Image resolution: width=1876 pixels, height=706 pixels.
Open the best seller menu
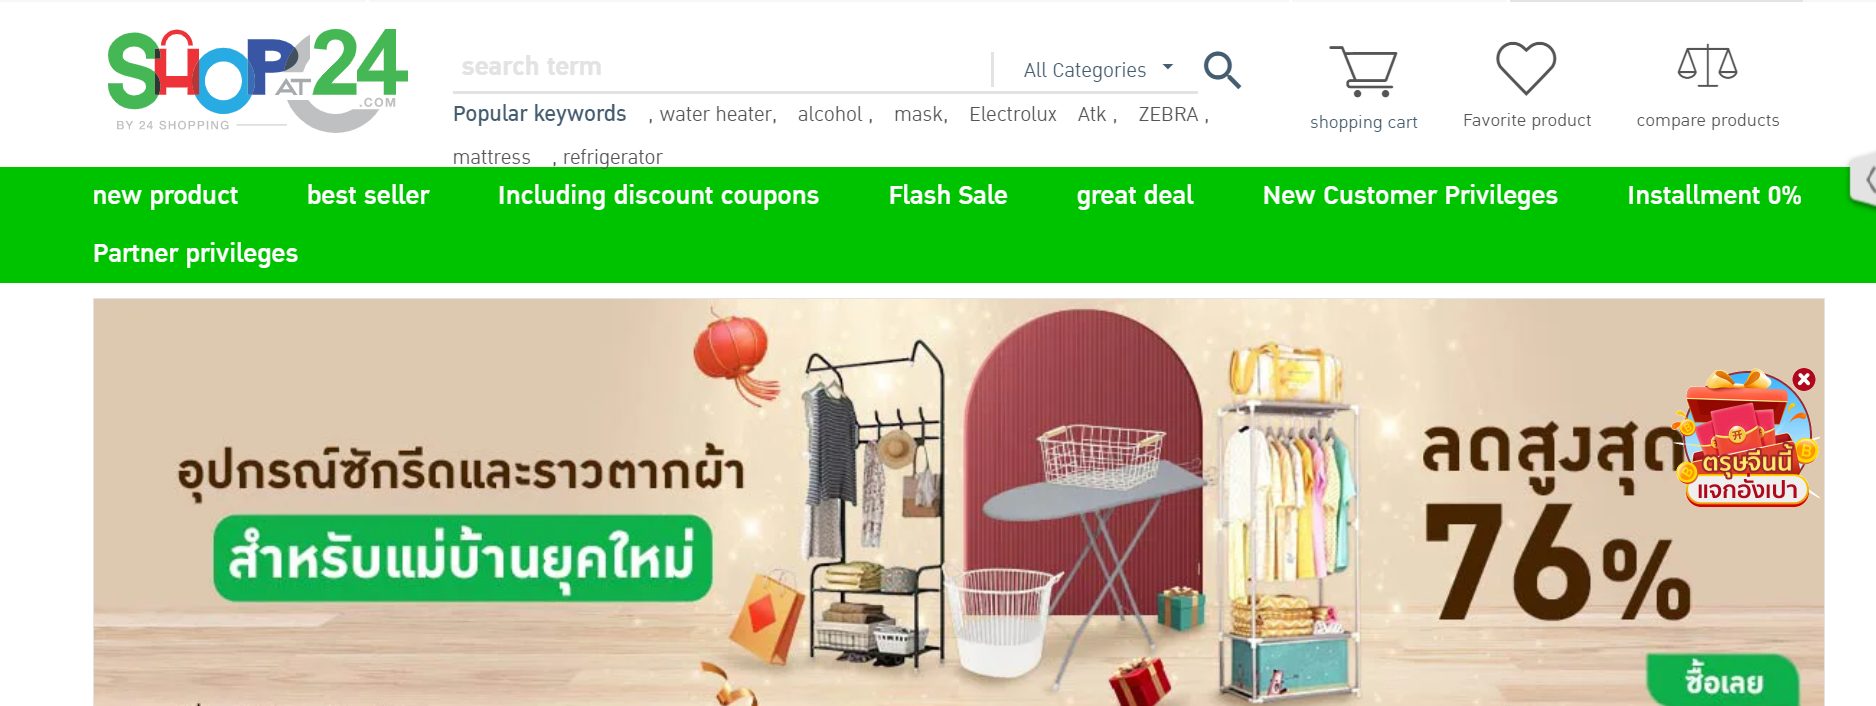click(x=368, y=195)
